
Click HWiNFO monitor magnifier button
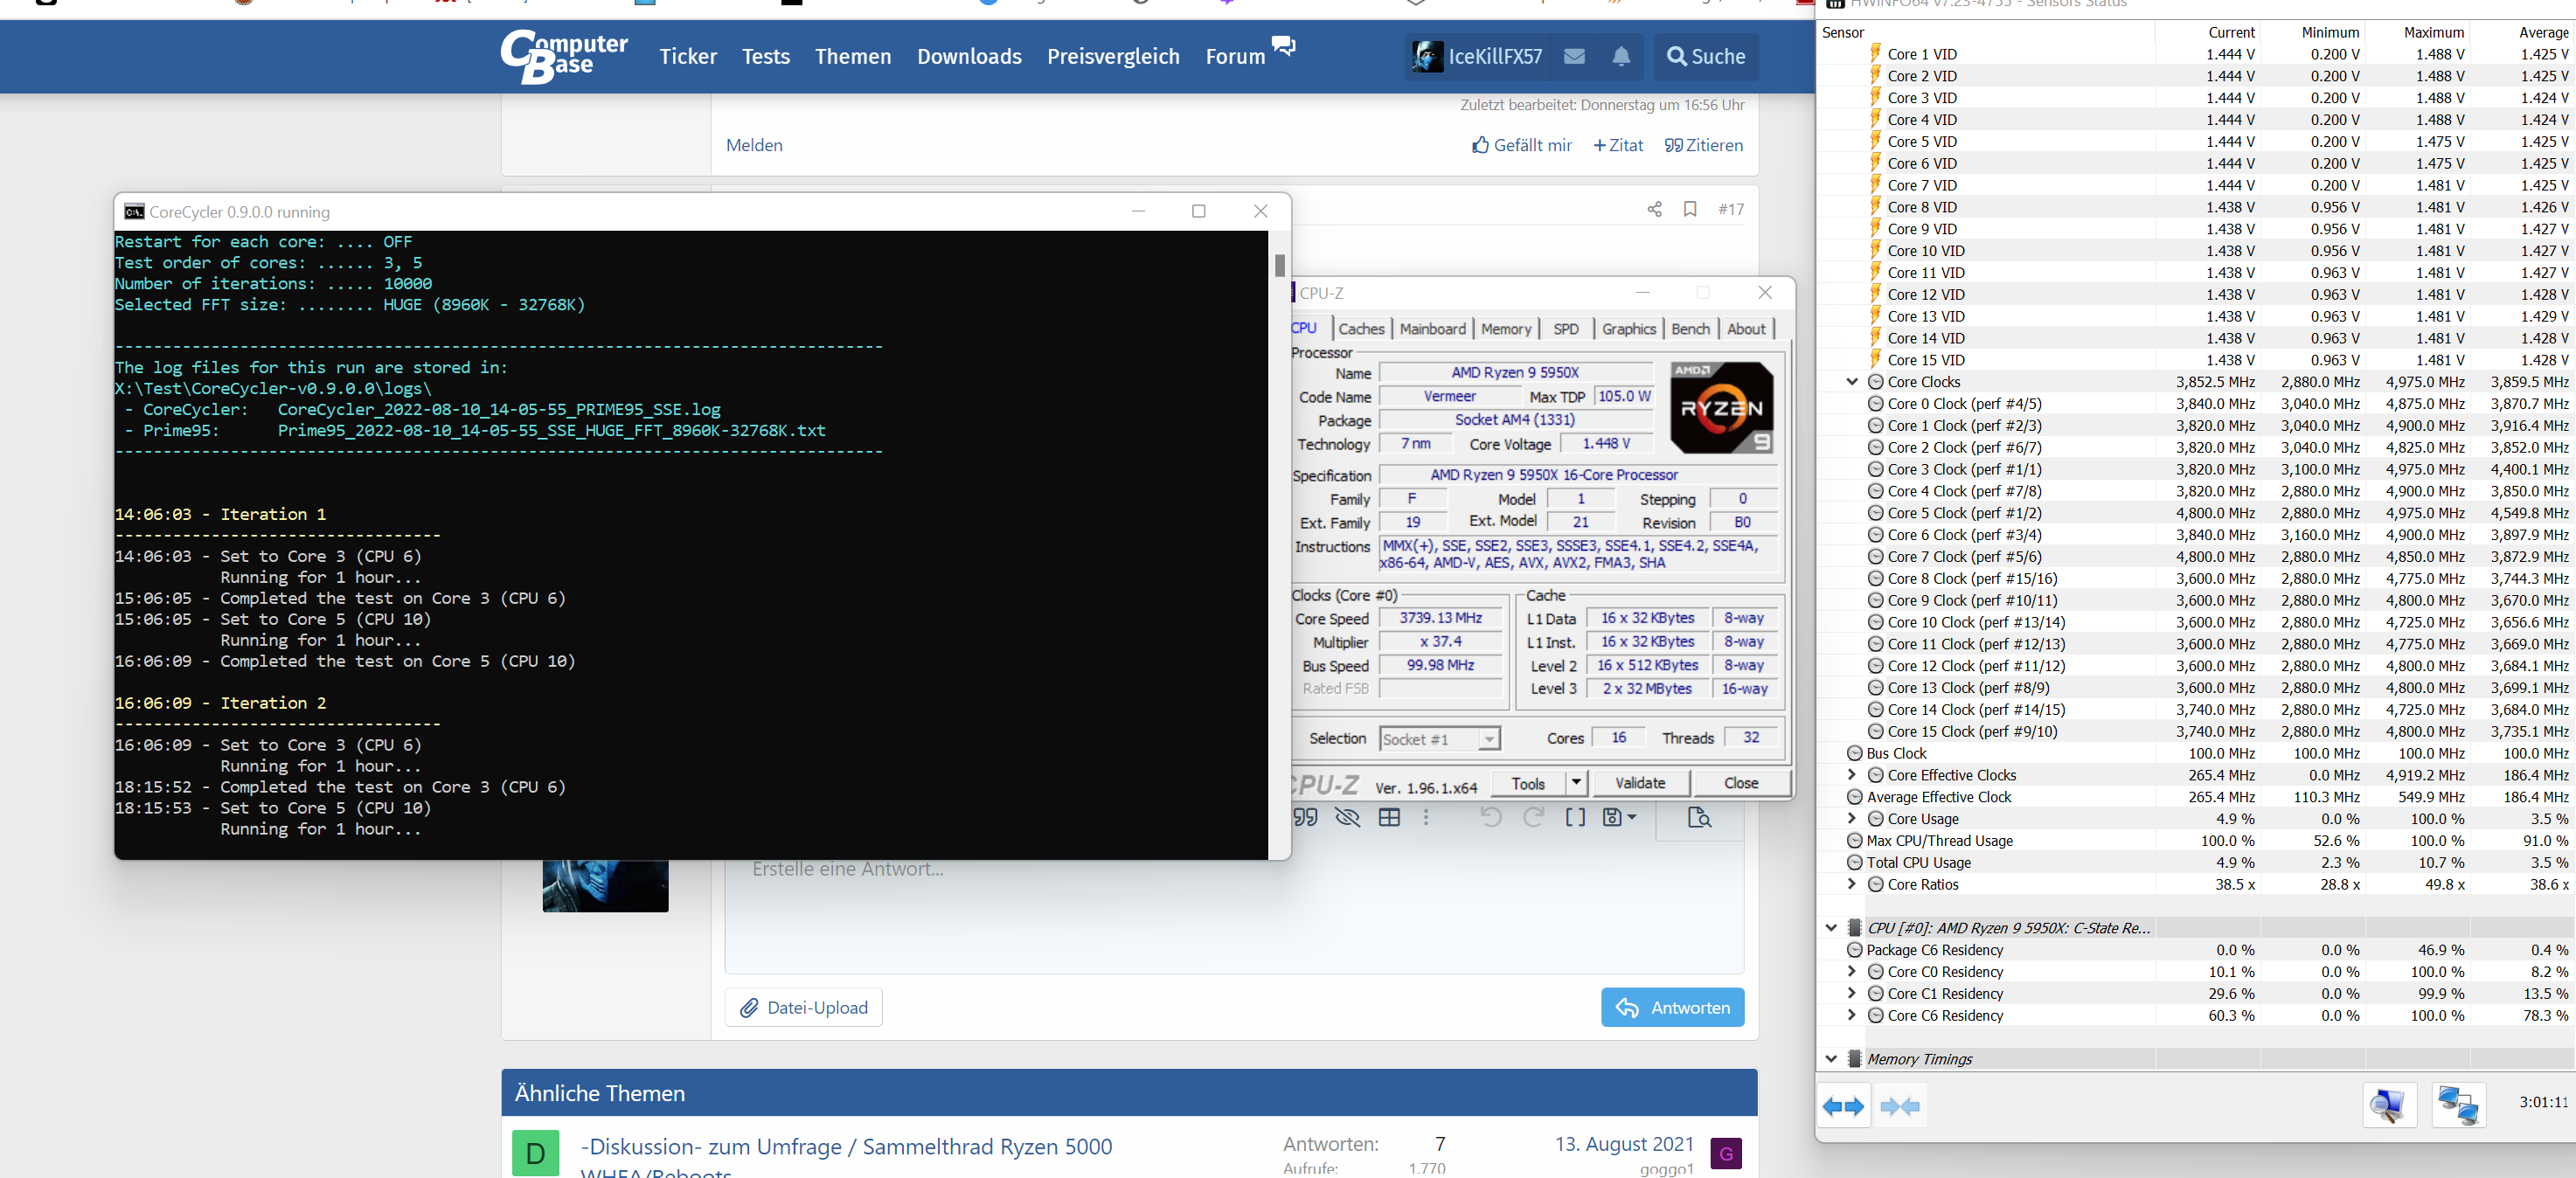(x=2389, y=1106)
